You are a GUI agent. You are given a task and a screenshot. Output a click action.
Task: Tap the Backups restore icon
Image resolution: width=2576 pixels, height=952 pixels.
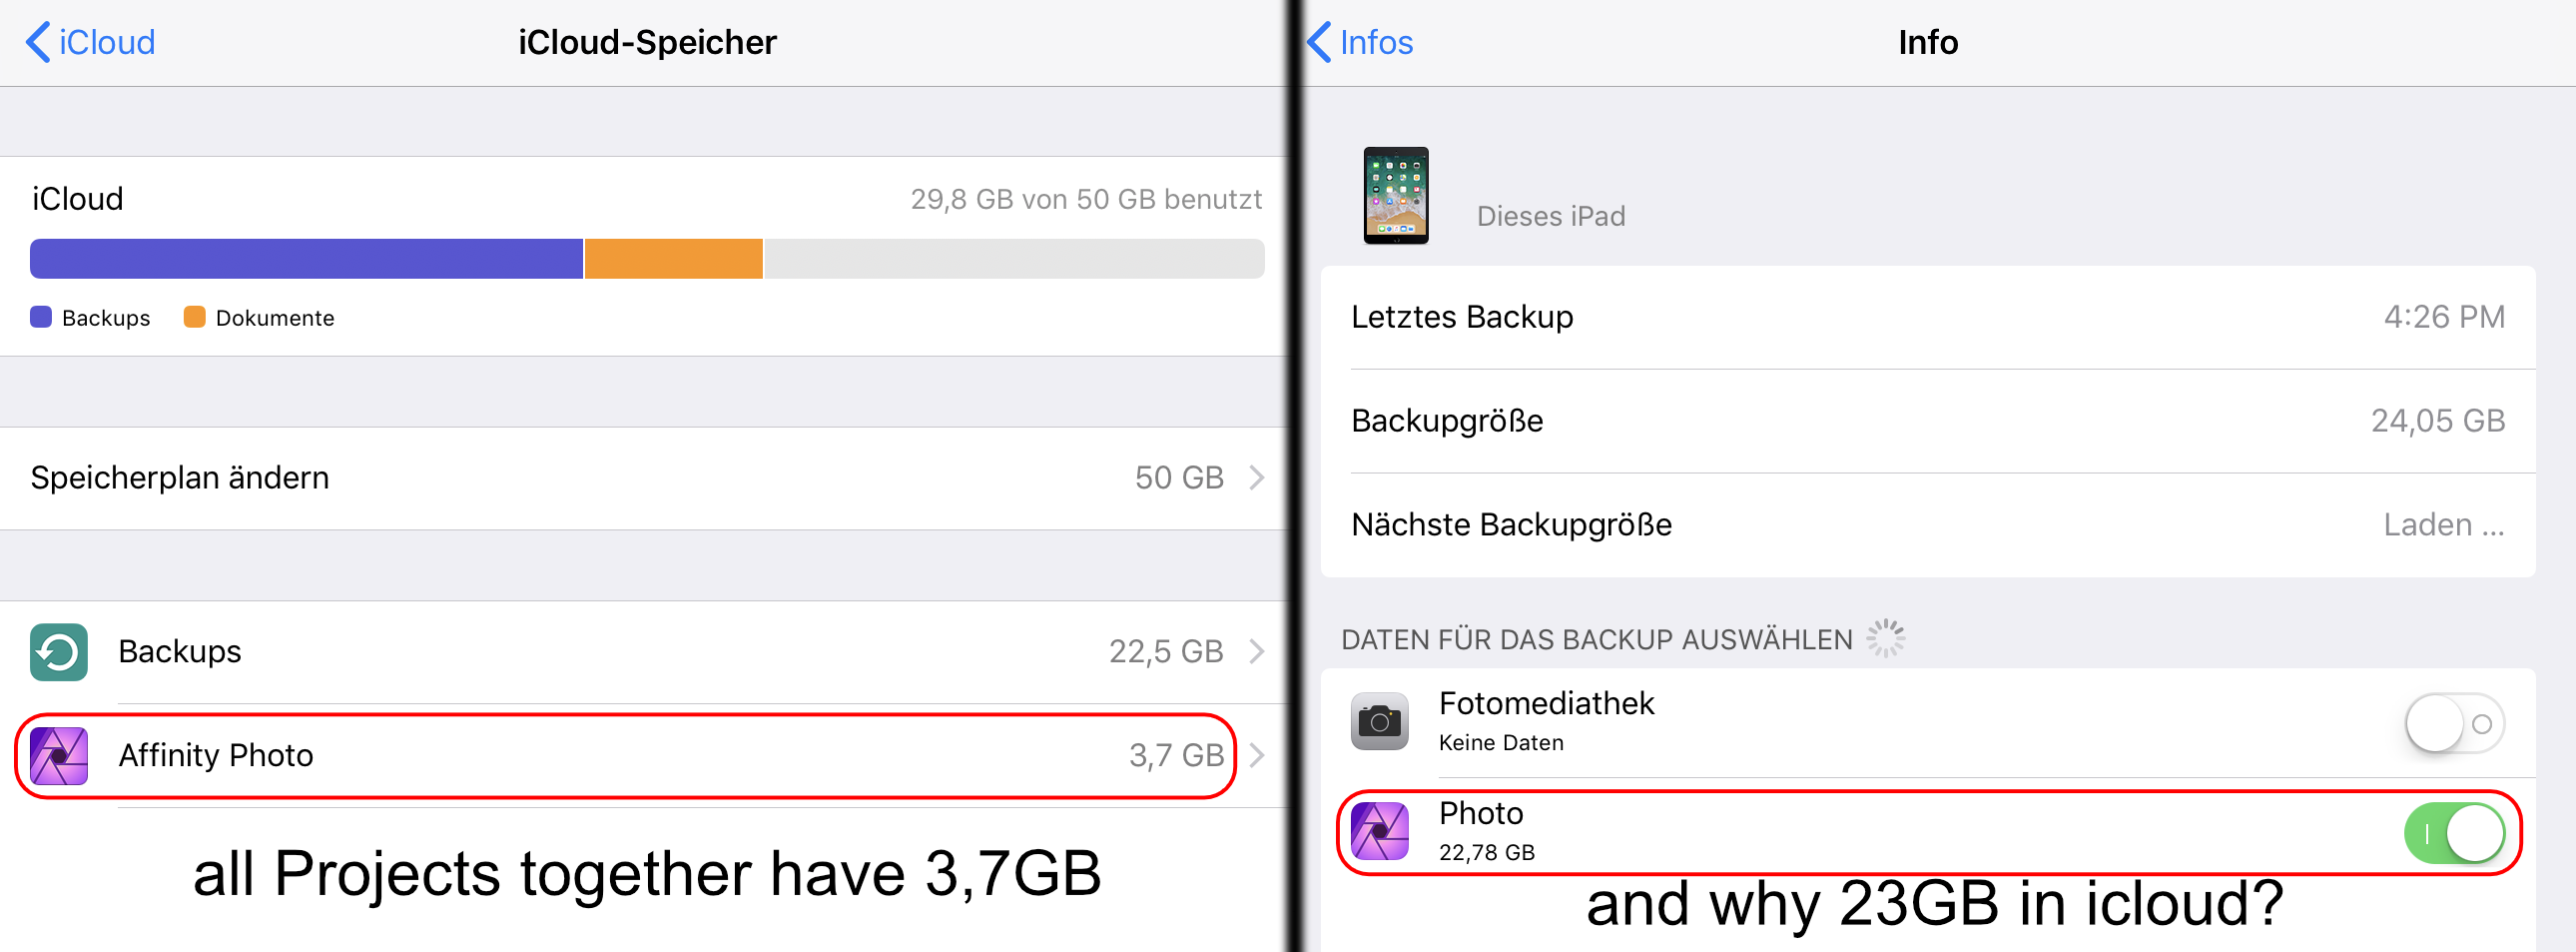click(59, 652)
